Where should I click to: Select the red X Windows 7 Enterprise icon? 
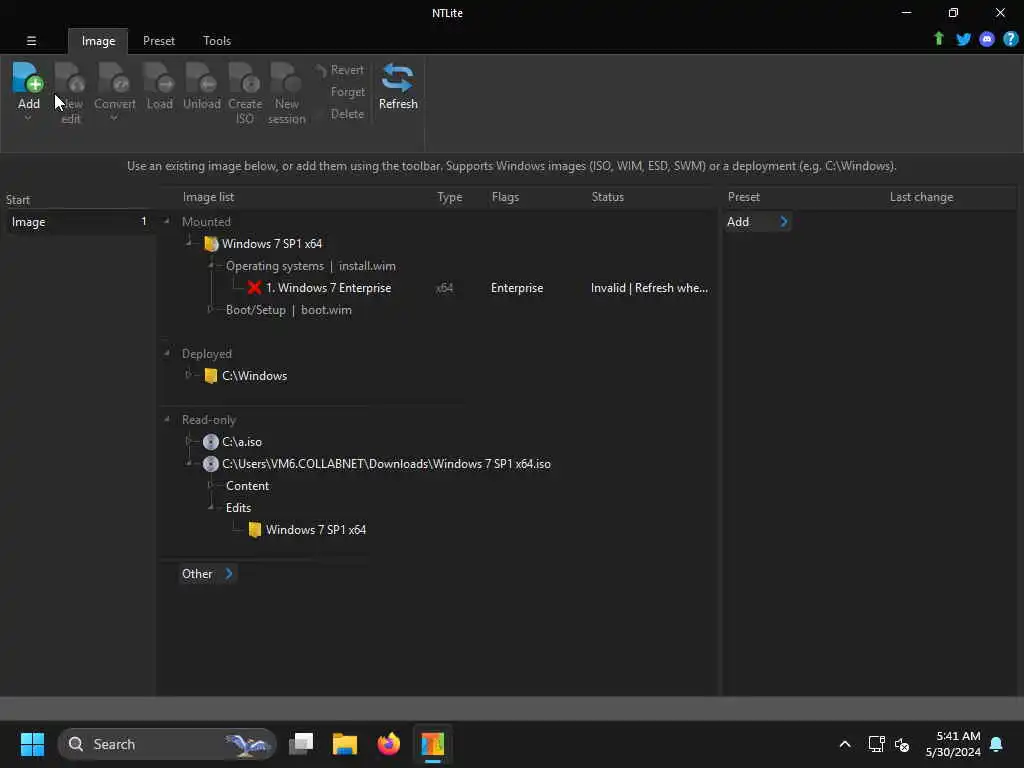coord(254,287)
